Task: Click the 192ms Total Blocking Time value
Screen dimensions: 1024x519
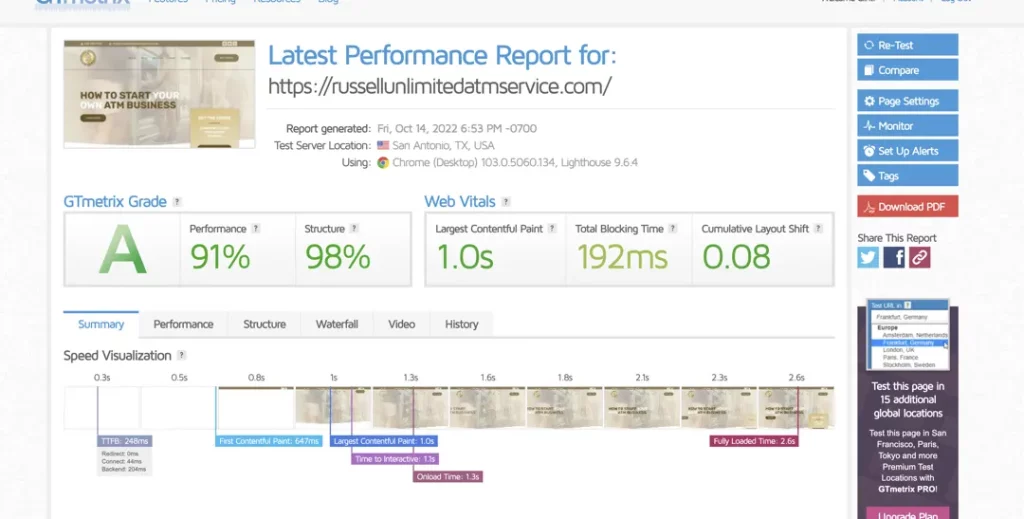Action: (x=622, y=257)
